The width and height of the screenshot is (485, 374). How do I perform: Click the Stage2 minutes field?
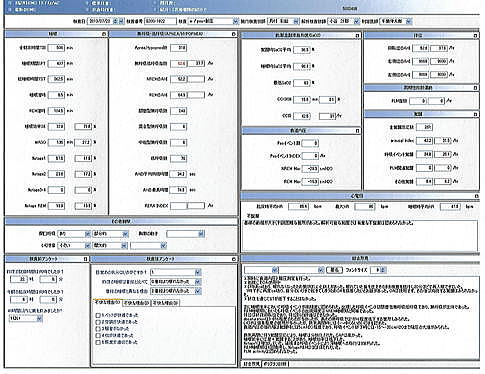[56, 174]
